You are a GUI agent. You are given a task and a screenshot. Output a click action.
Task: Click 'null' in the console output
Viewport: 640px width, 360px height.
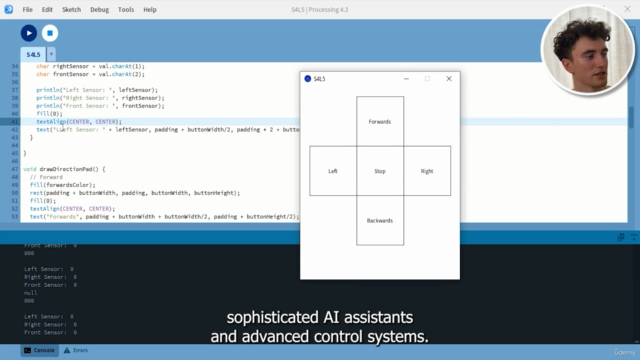(x=31, y=293)
